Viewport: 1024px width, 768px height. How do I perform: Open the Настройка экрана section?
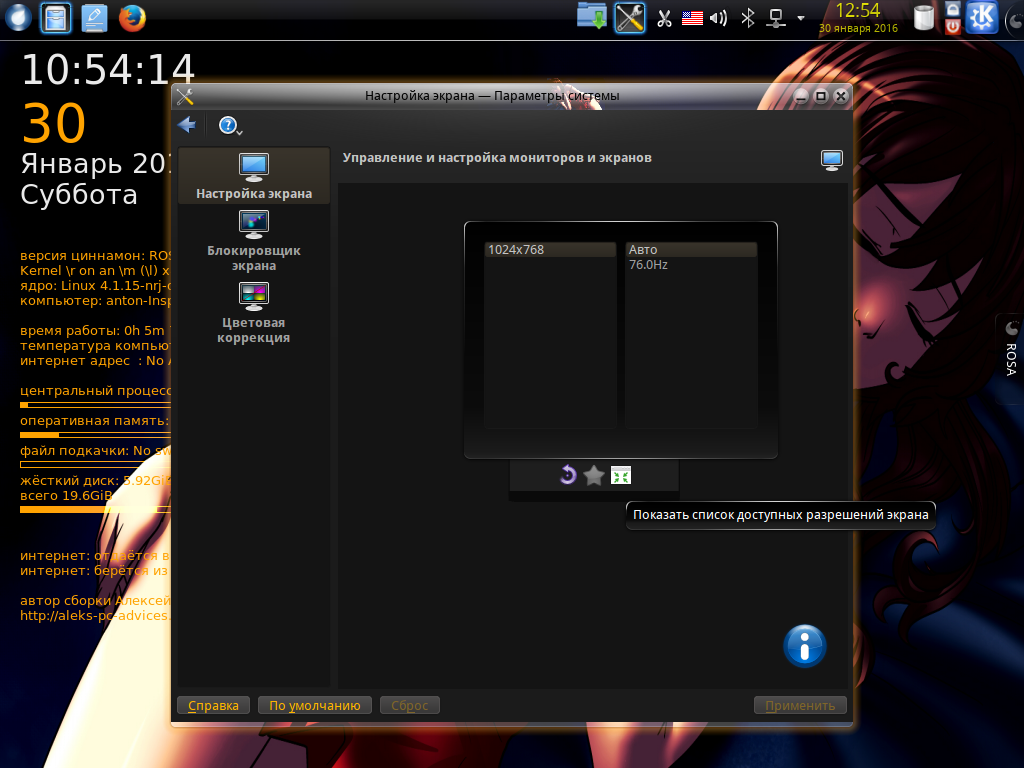click(253, 176)
